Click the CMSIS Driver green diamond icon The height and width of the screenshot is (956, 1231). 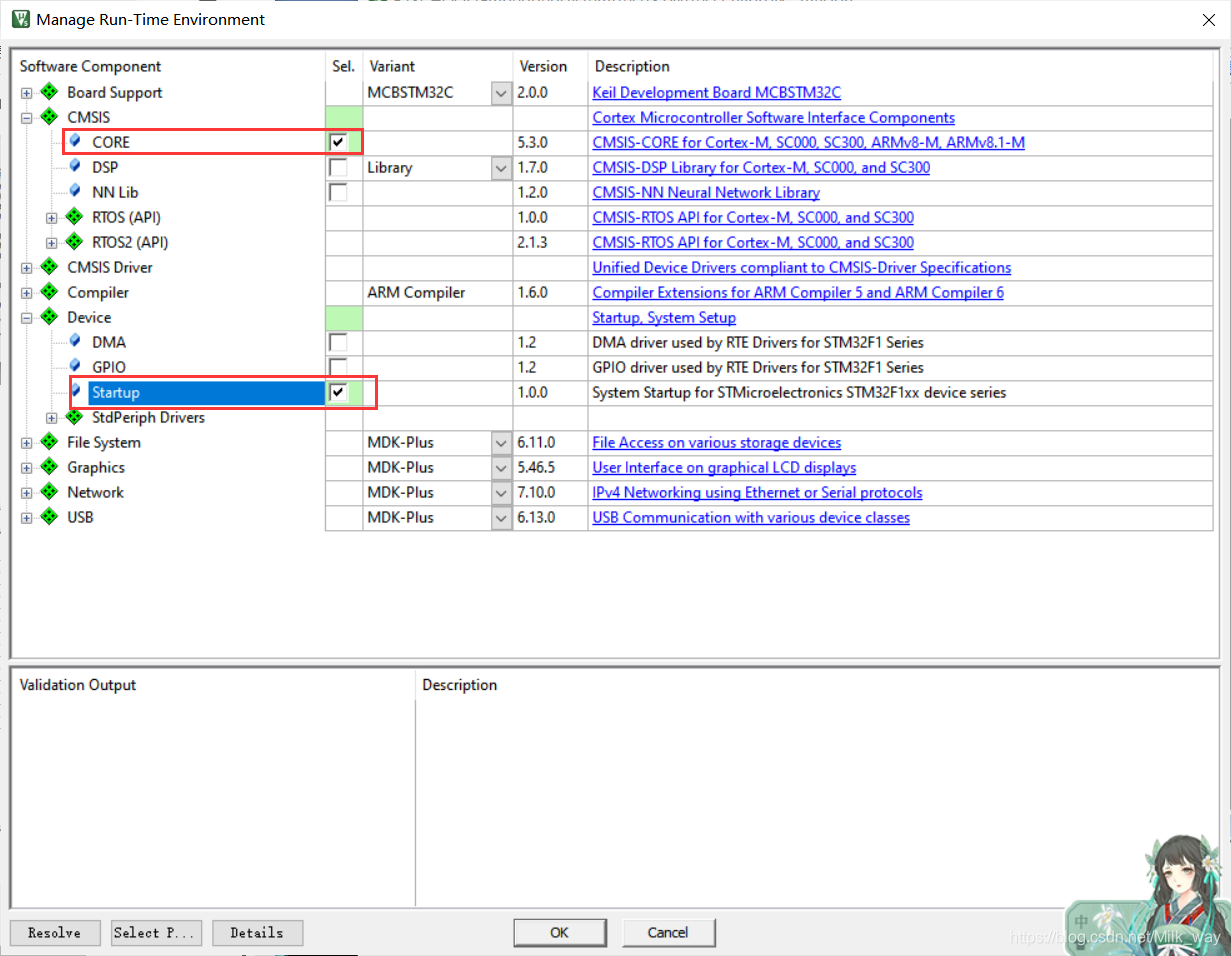pos(49,267)
